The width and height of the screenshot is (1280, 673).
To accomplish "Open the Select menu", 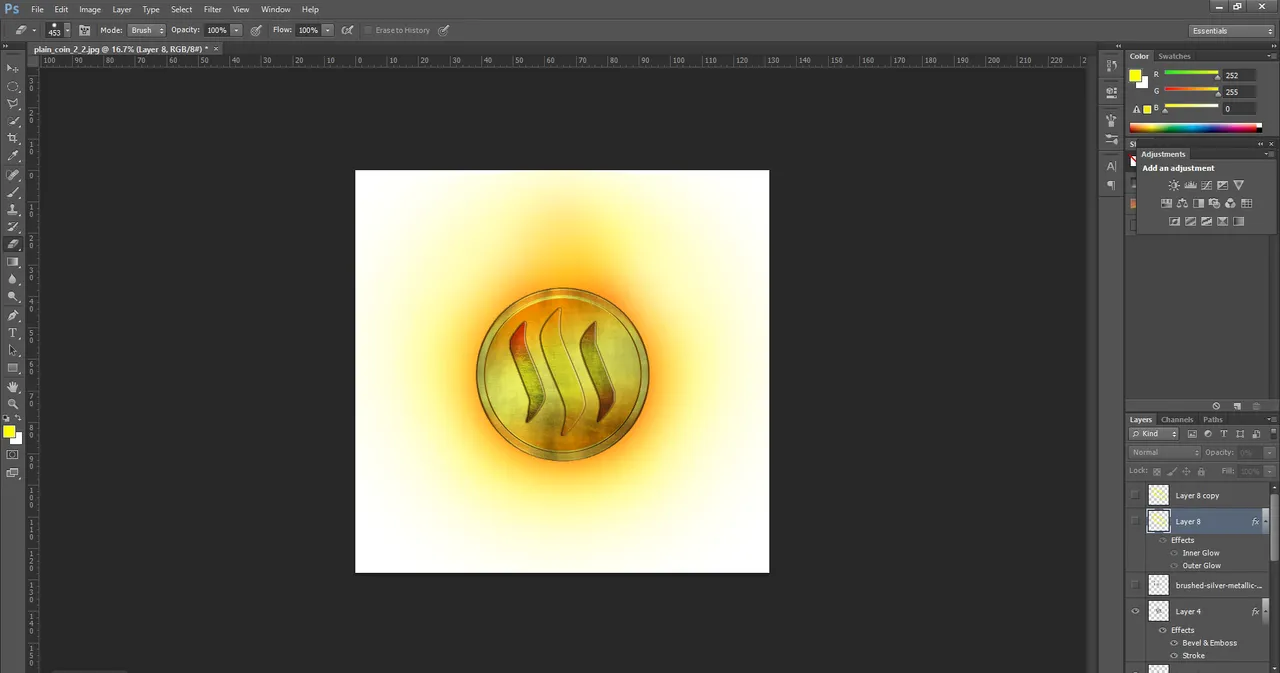I will point(181,9).
